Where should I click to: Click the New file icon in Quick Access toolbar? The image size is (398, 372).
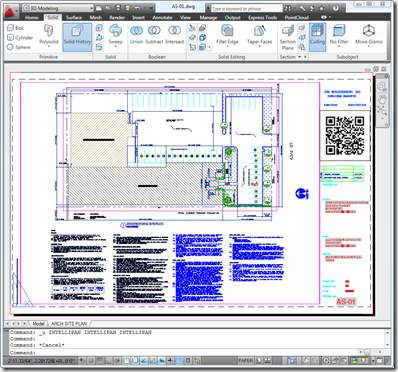tap(99, 8)
